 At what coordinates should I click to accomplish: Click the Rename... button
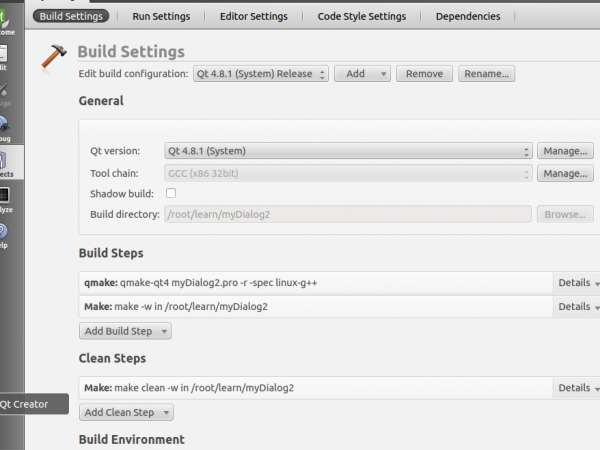485,74
